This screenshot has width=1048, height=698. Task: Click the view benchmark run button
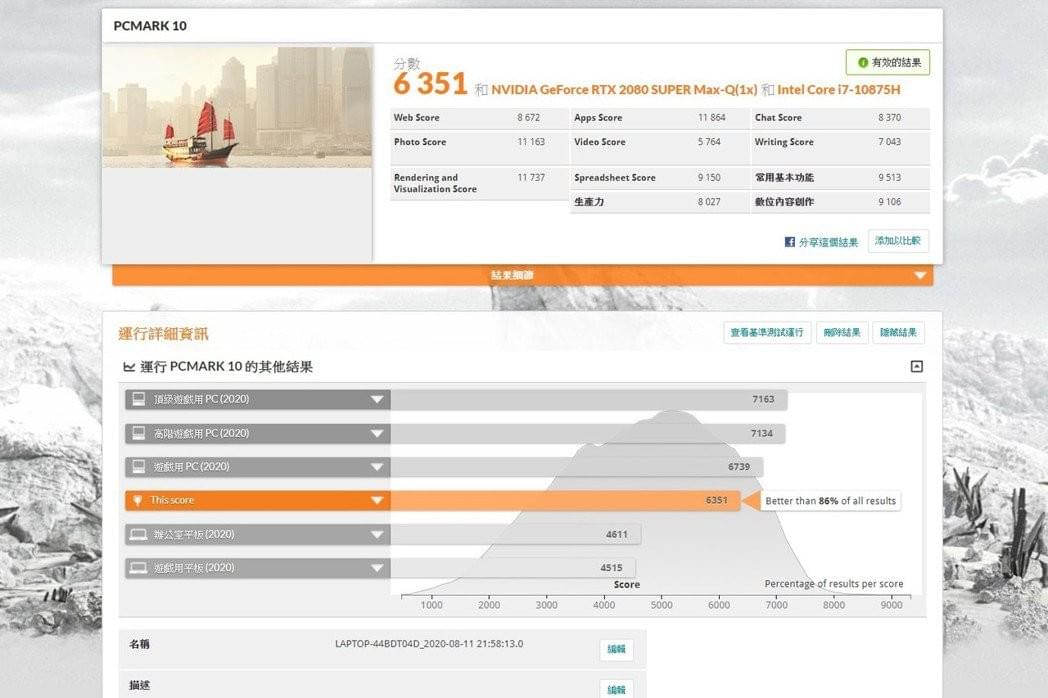767,332
